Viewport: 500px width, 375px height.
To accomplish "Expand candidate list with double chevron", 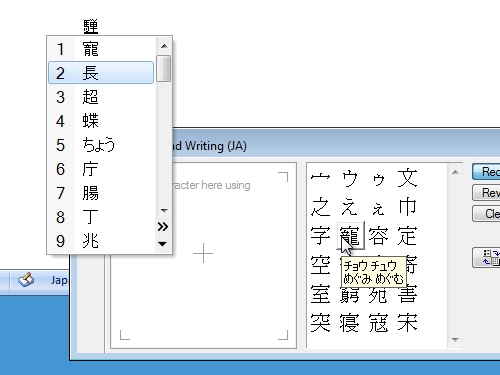I will (163, 227).
